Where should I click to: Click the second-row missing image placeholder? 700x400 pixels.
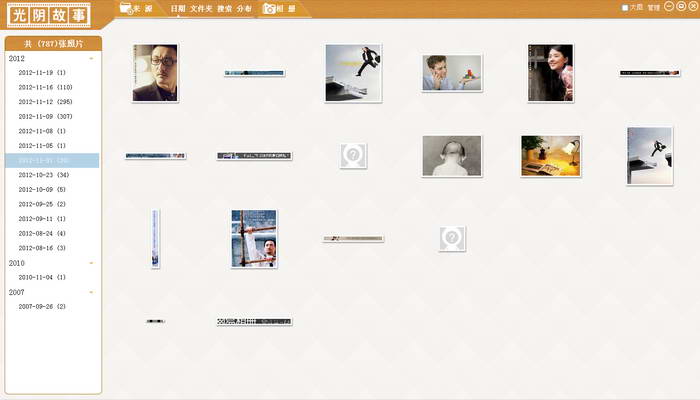[x=353, y=156]
